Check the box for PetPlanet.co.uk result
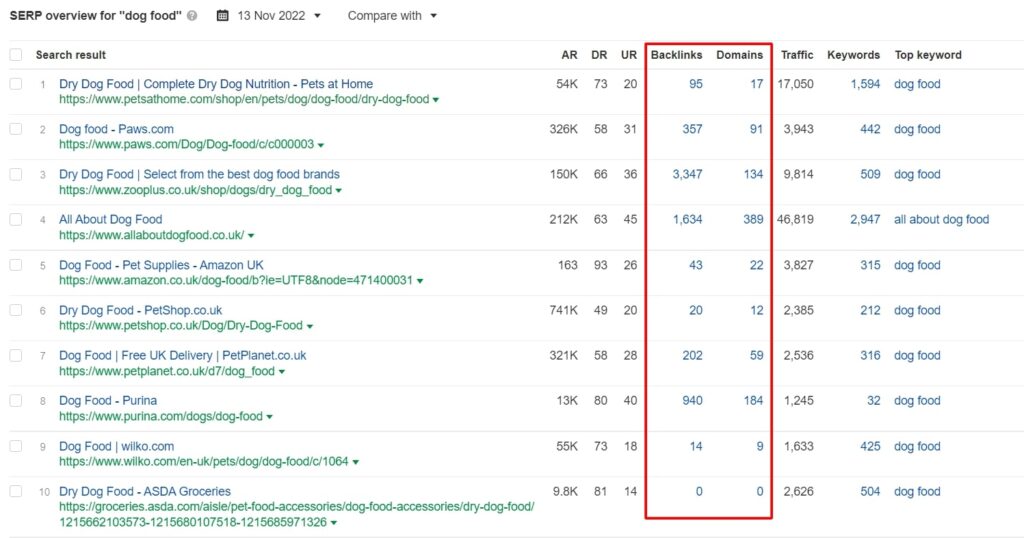Image resolution: width=1024 pixels, height=538 pixels. pos(16,355)
